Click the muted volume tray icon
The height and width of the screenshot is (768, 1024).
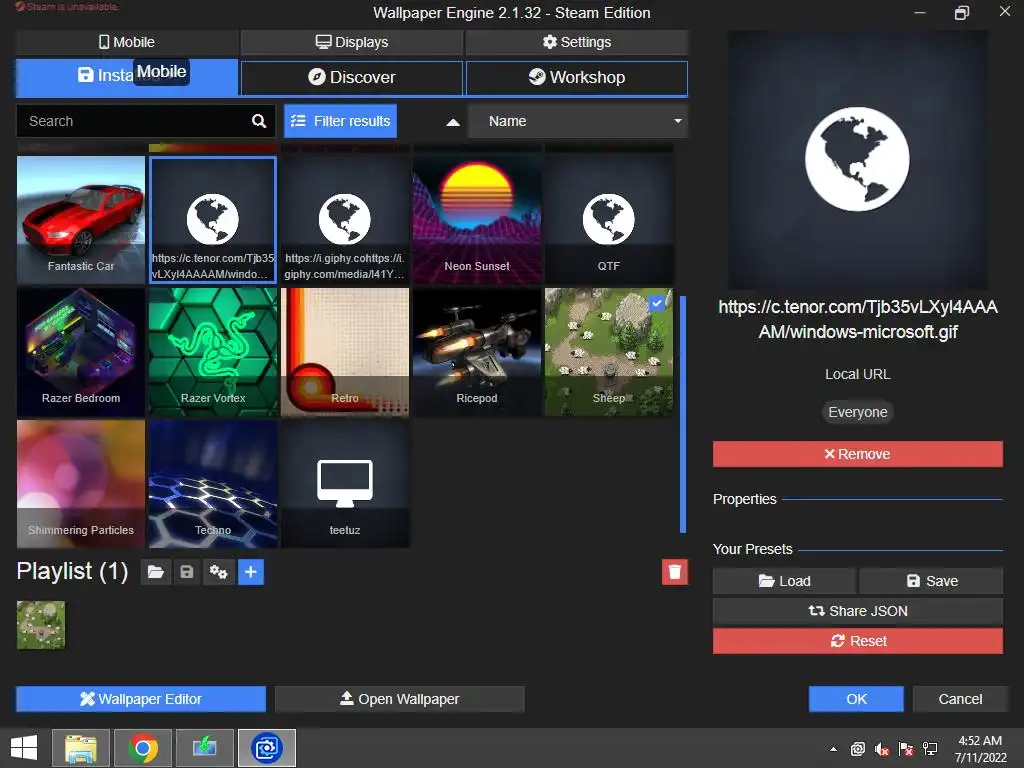click(882, 749)
